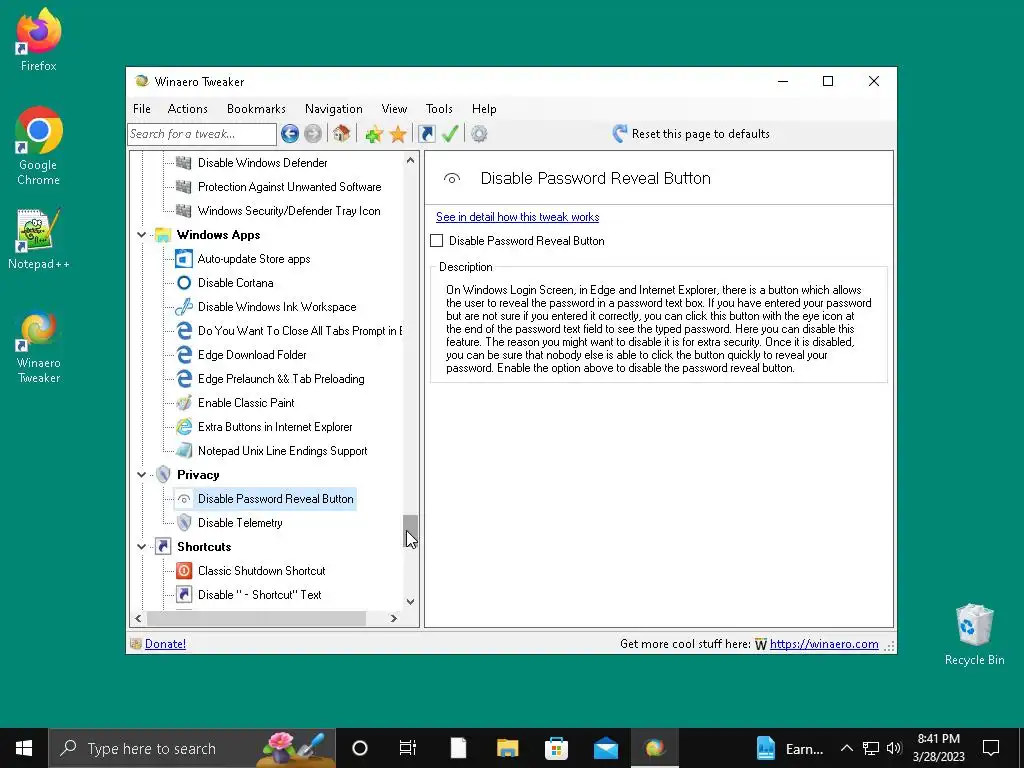Show hidden icons in system tray
Viewport: 1024px width, 768px height.
click(x=846, y=748)
